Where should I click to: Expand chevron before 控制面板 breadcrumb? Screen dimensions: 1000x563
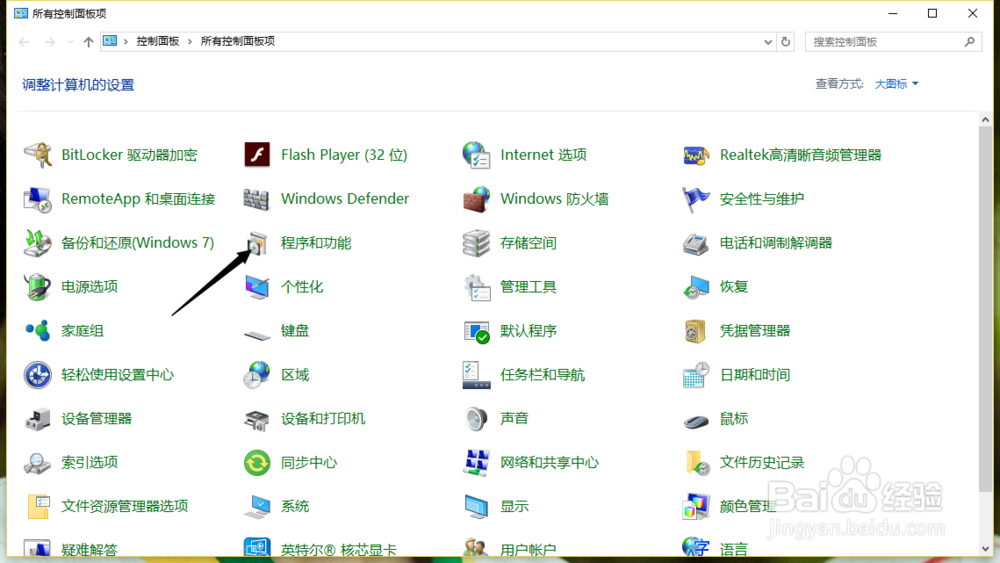tap(126, 41)
